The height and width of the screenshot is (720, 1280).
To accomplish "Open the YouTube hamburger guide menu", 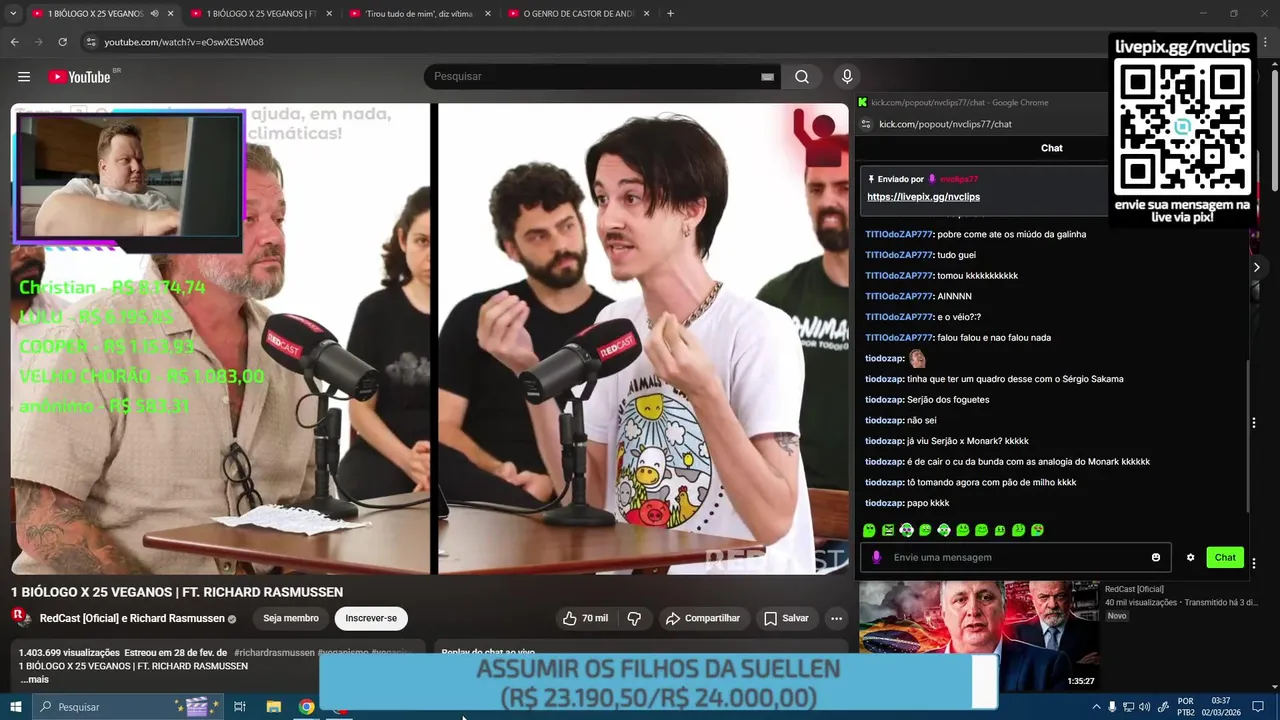I will tap(24, 77).
